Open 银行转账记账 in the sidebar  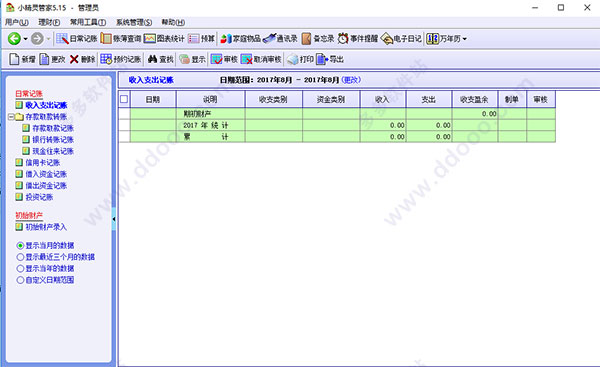point(53,140)
